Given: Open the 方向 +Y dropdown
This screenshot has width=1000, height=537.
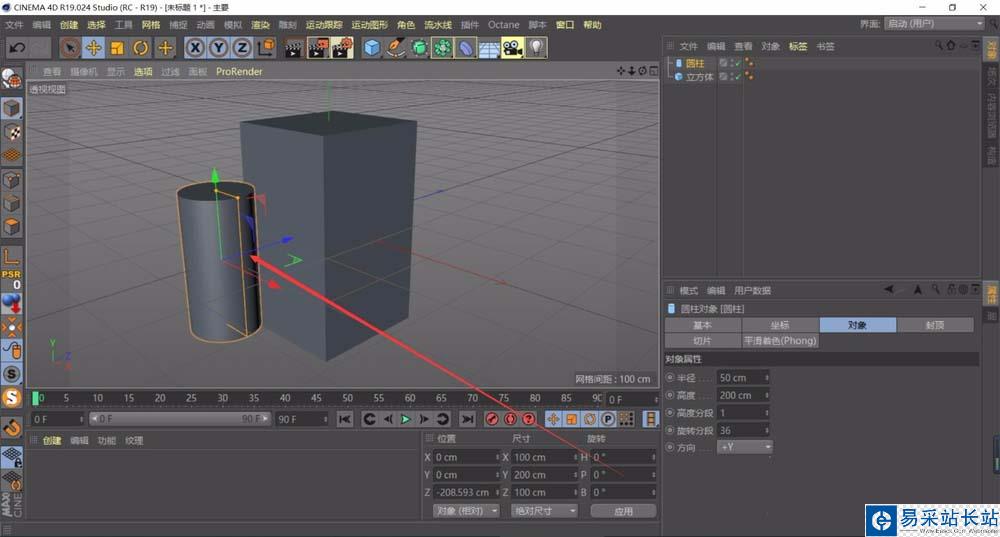Looking at the screenshot, I should pyautogui.click(x=745, y=447).
